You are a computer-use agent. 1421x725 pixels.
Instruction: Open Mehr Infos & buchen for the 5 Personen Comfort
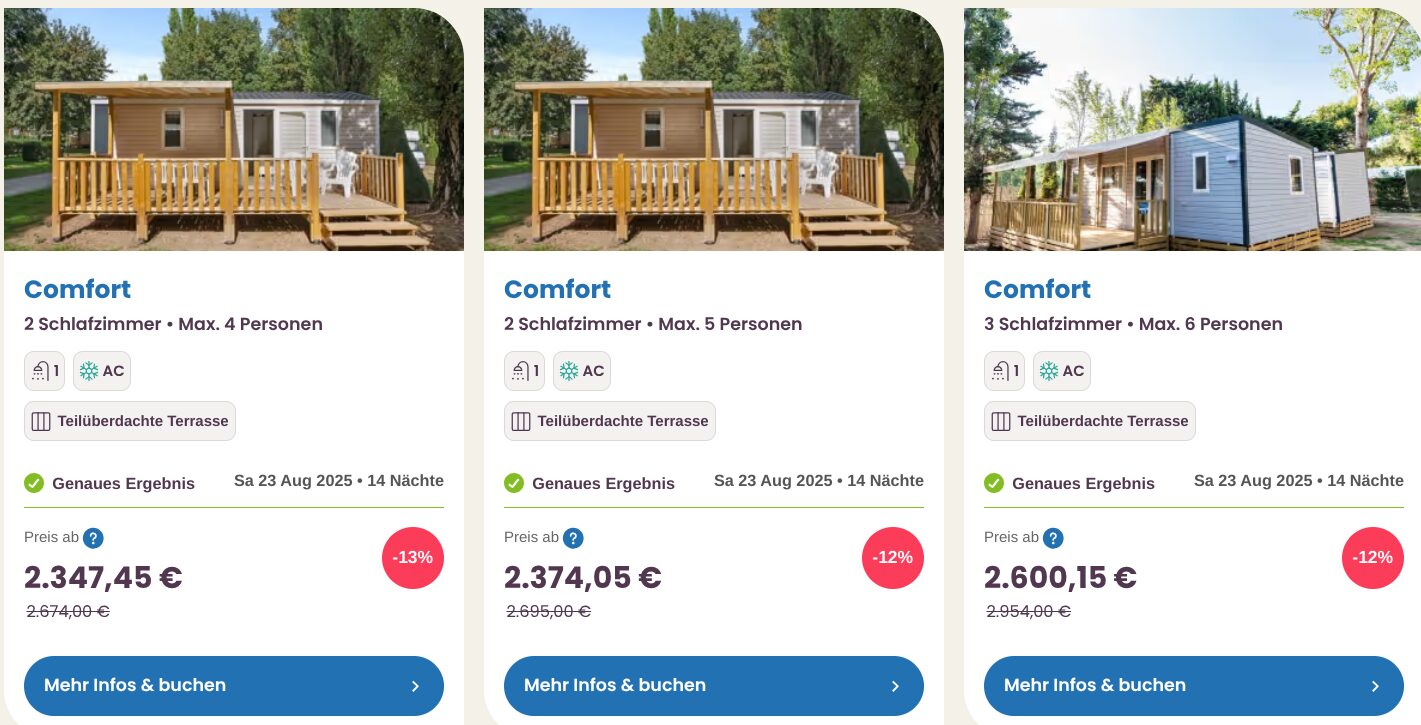coord(714,686)
